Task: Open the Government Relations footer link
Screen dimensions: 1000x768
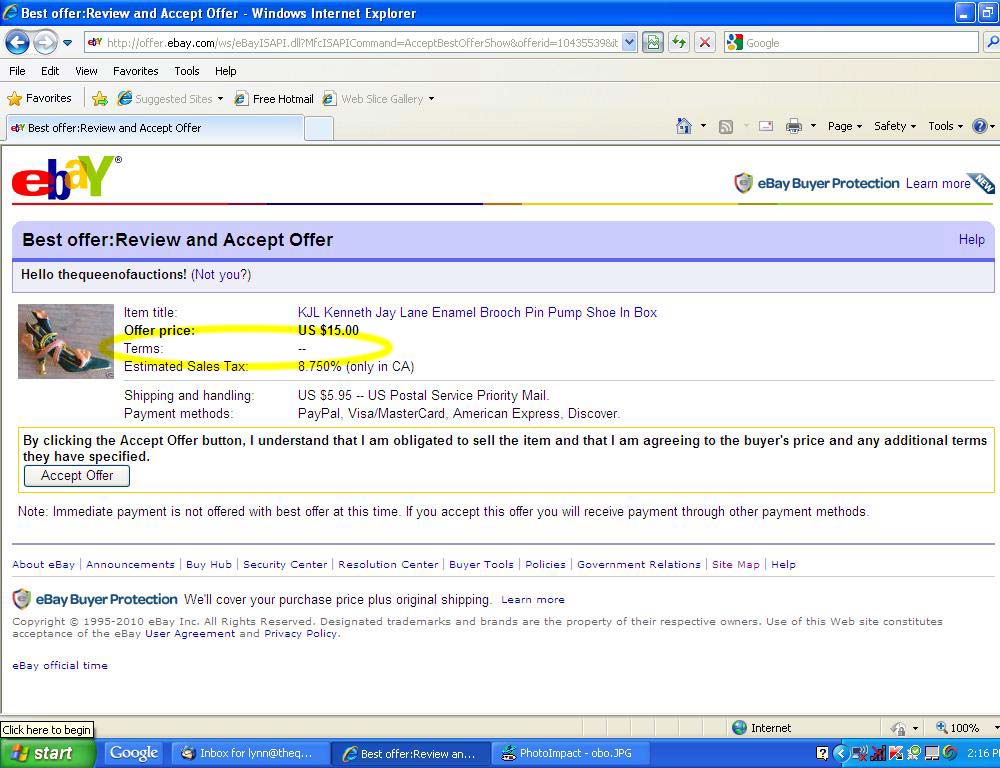Action: pos(638,565)
